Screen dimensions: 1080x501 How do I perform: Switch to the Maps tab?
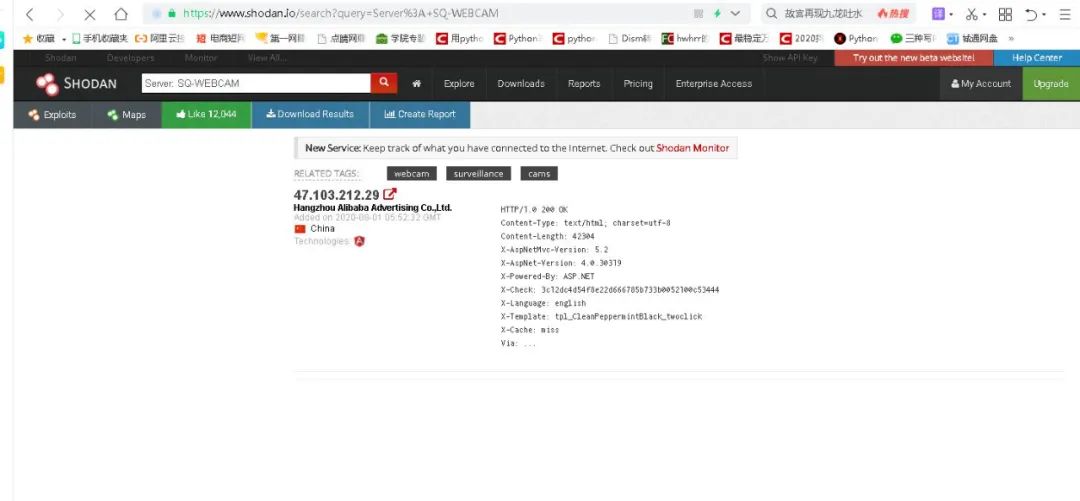click(x=127, y=114)
